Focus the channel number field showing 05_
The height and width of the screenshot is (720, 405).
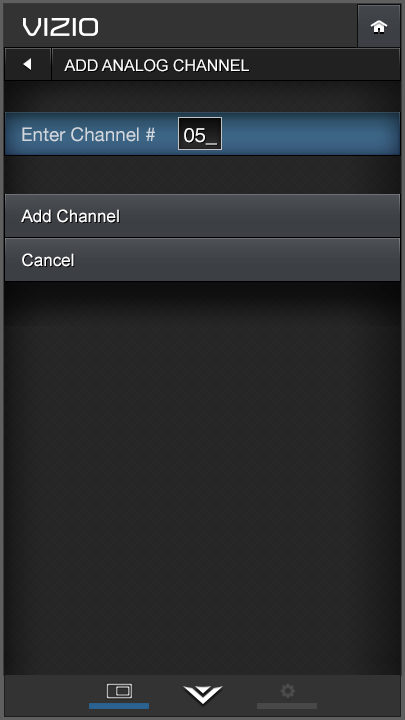click(200, 134)
